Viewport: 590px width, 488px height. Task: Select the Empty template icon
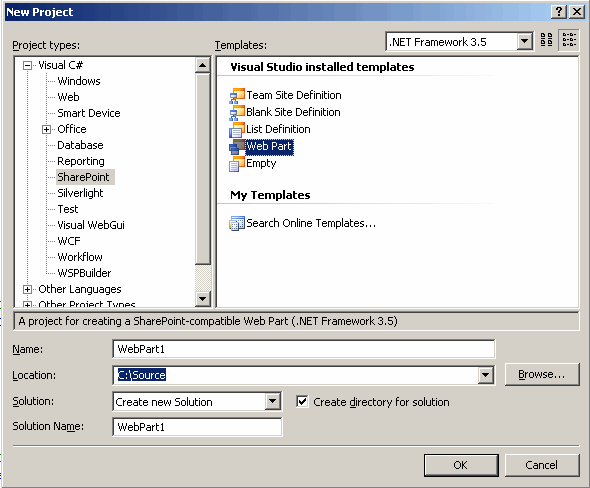pos(237,164)
